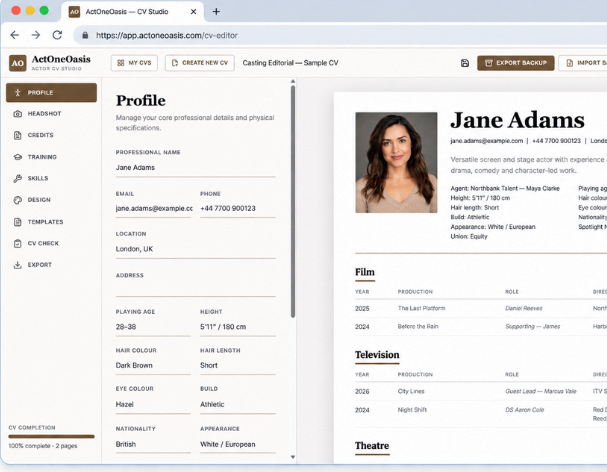607x472 pixels.
Task: Click the empty Address field
Action: (x=195, y=288)
